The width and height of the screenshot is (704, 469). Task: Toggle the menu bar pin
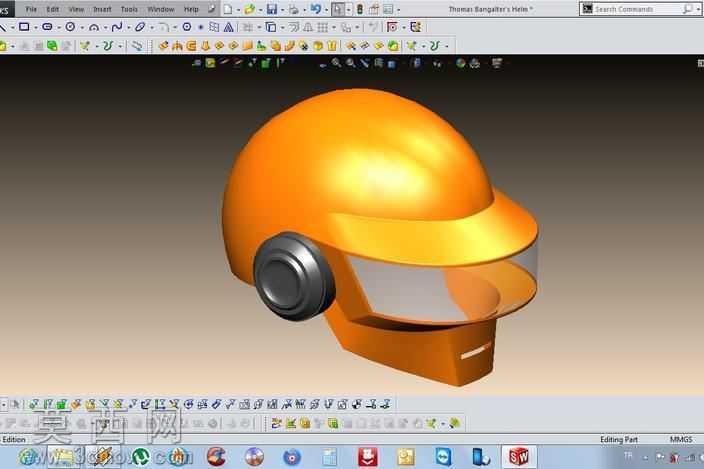pyautogui.click(x=211, y=9)
